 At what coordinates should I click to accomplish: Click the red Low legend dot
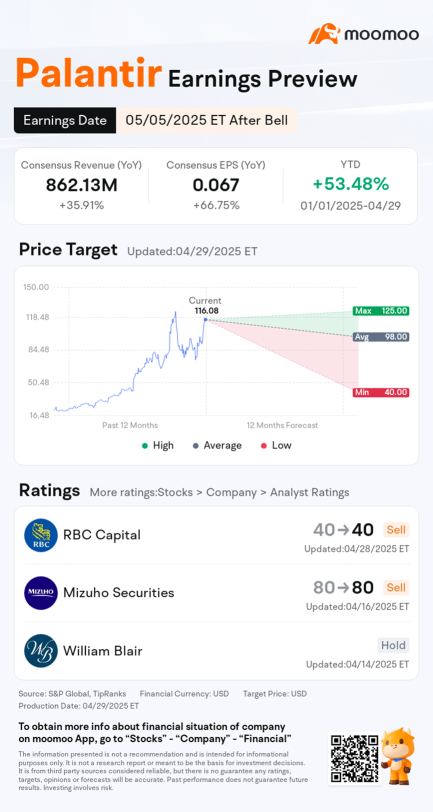click(x=264, y=445)
